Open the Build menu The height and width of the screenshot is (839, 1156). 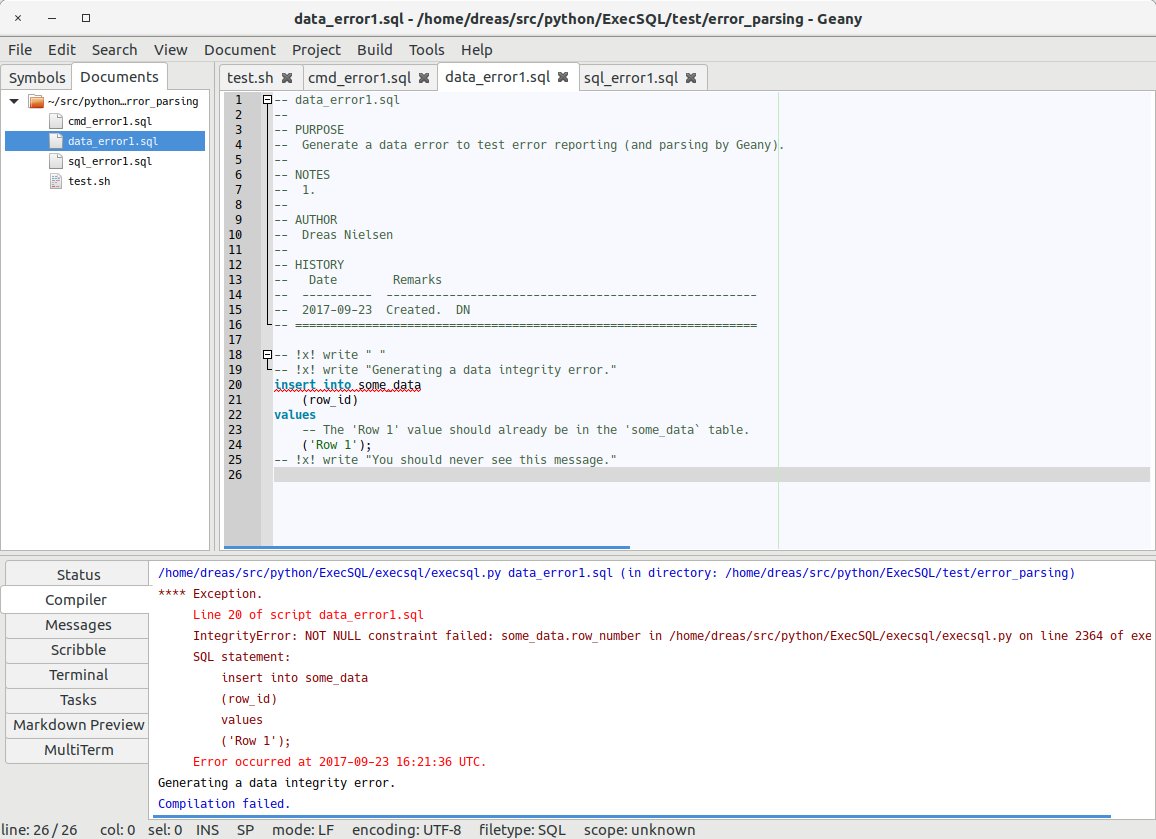click(x=375, y=49)
